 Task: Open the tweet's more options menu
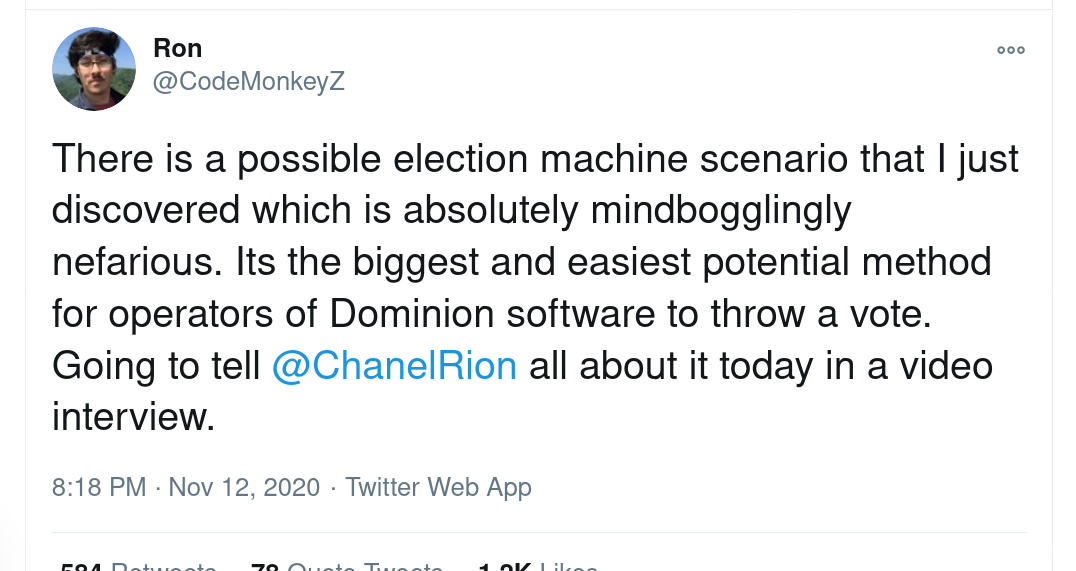[1011, 50]
